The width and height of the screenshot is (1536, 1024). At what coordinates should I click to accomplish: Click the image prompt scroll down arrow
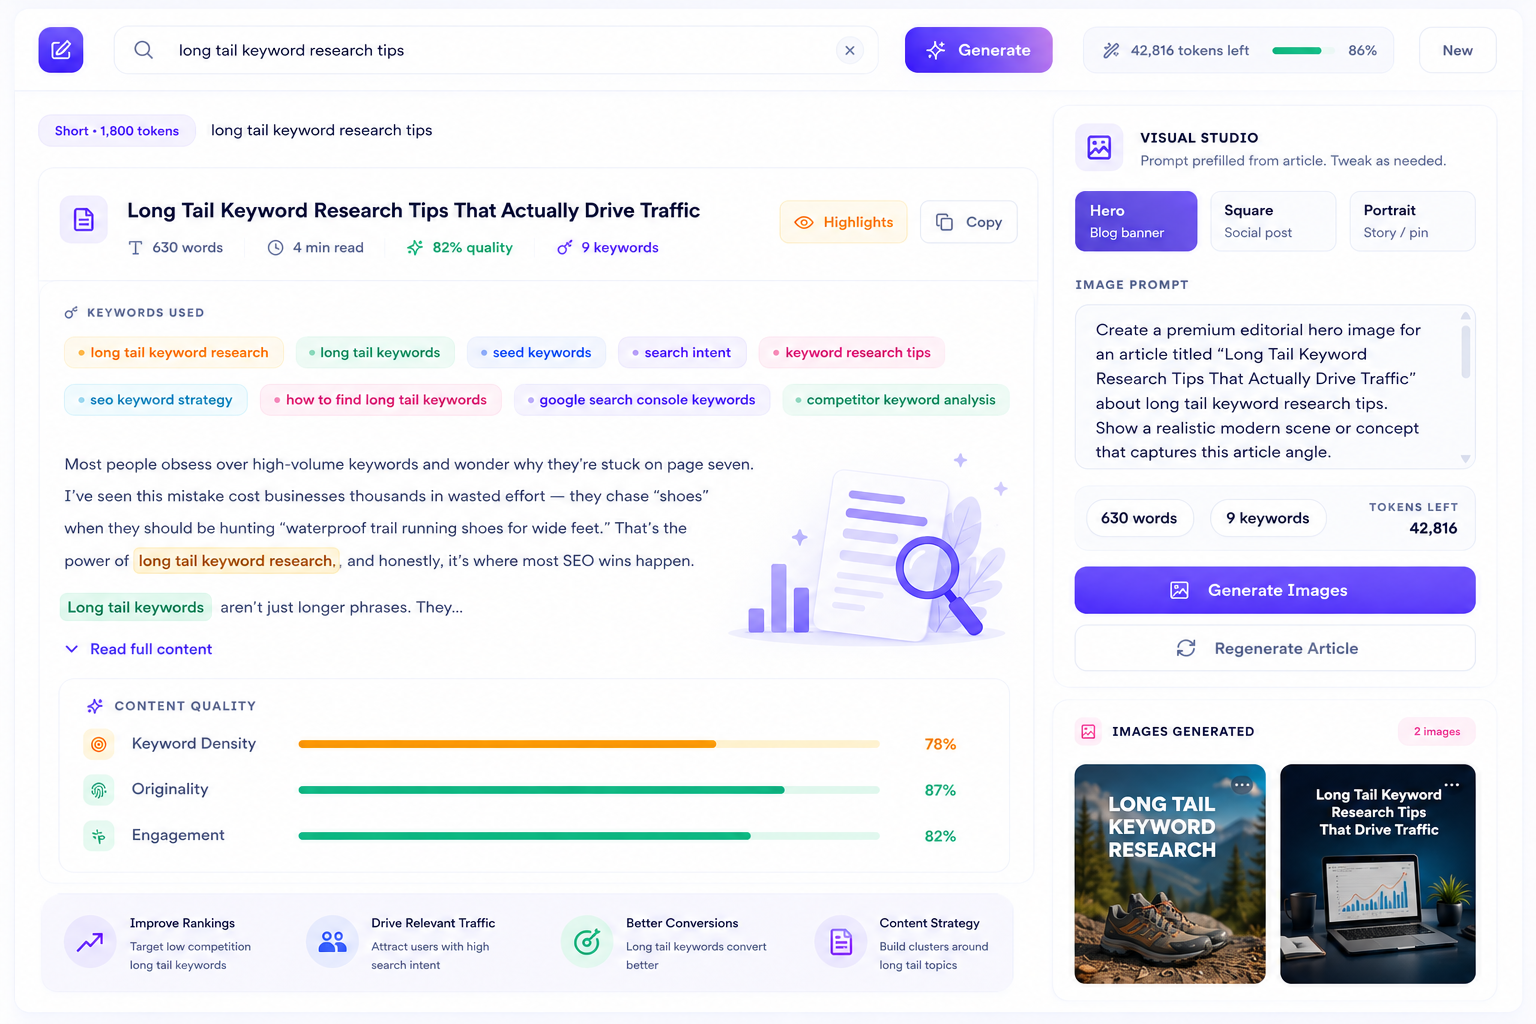1465,459
